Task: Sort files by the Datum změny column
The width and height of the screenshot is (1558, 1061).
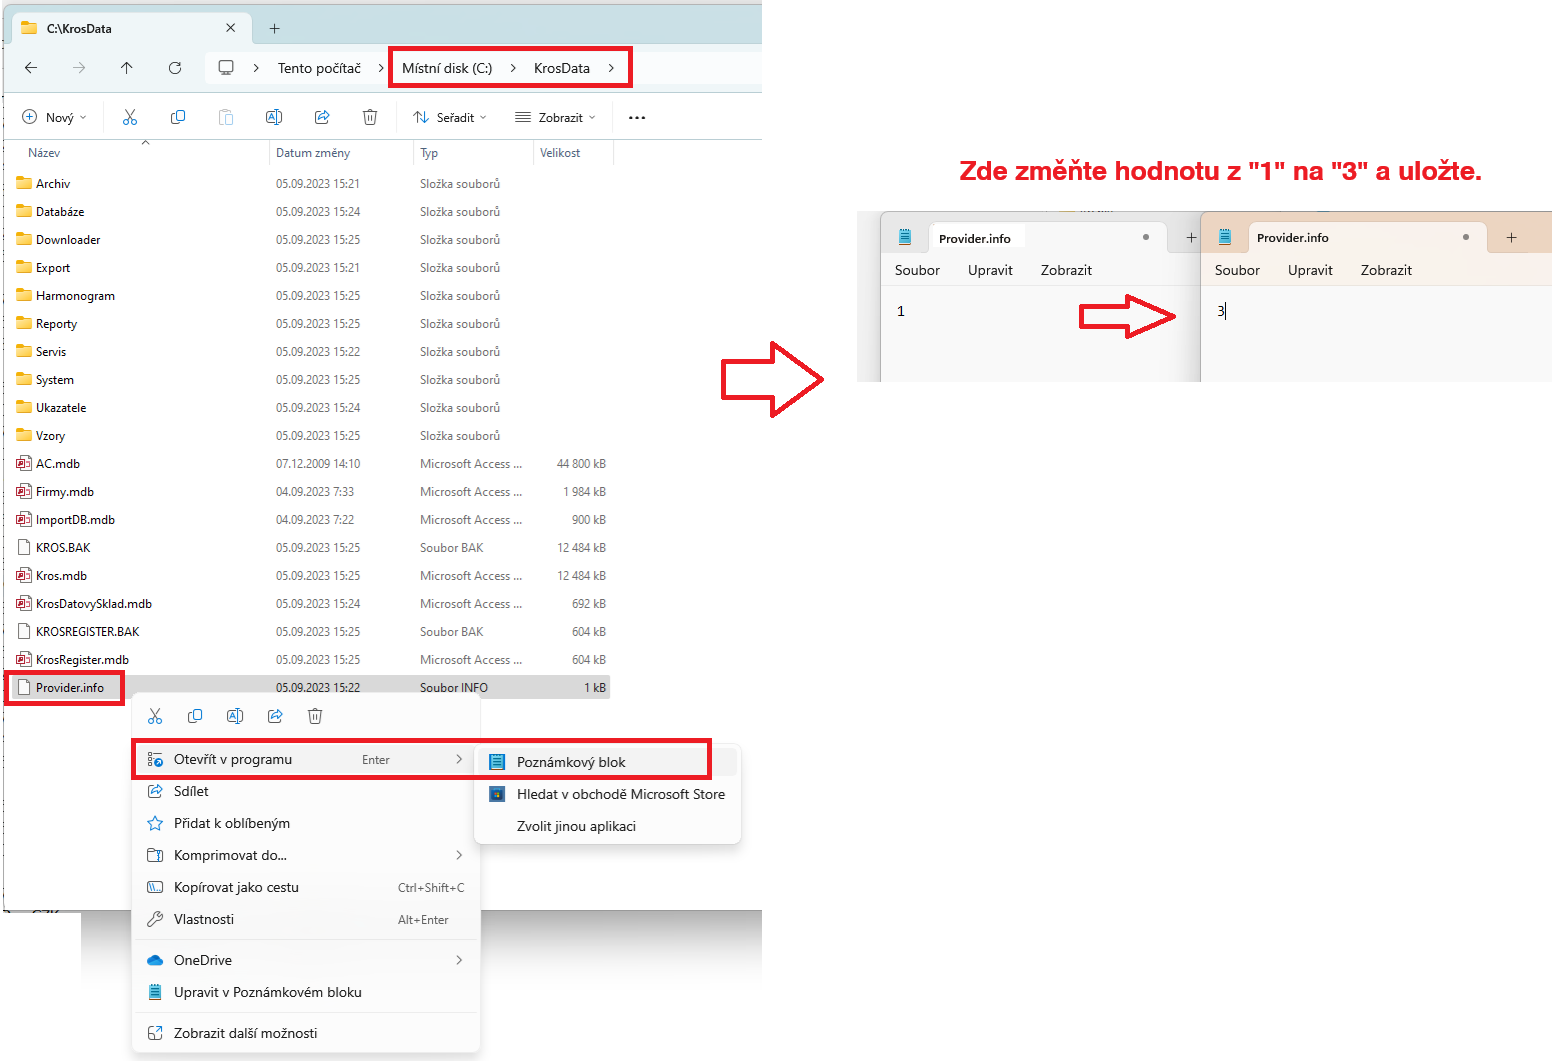Action: pyautogui.click(x=313, y=153)
